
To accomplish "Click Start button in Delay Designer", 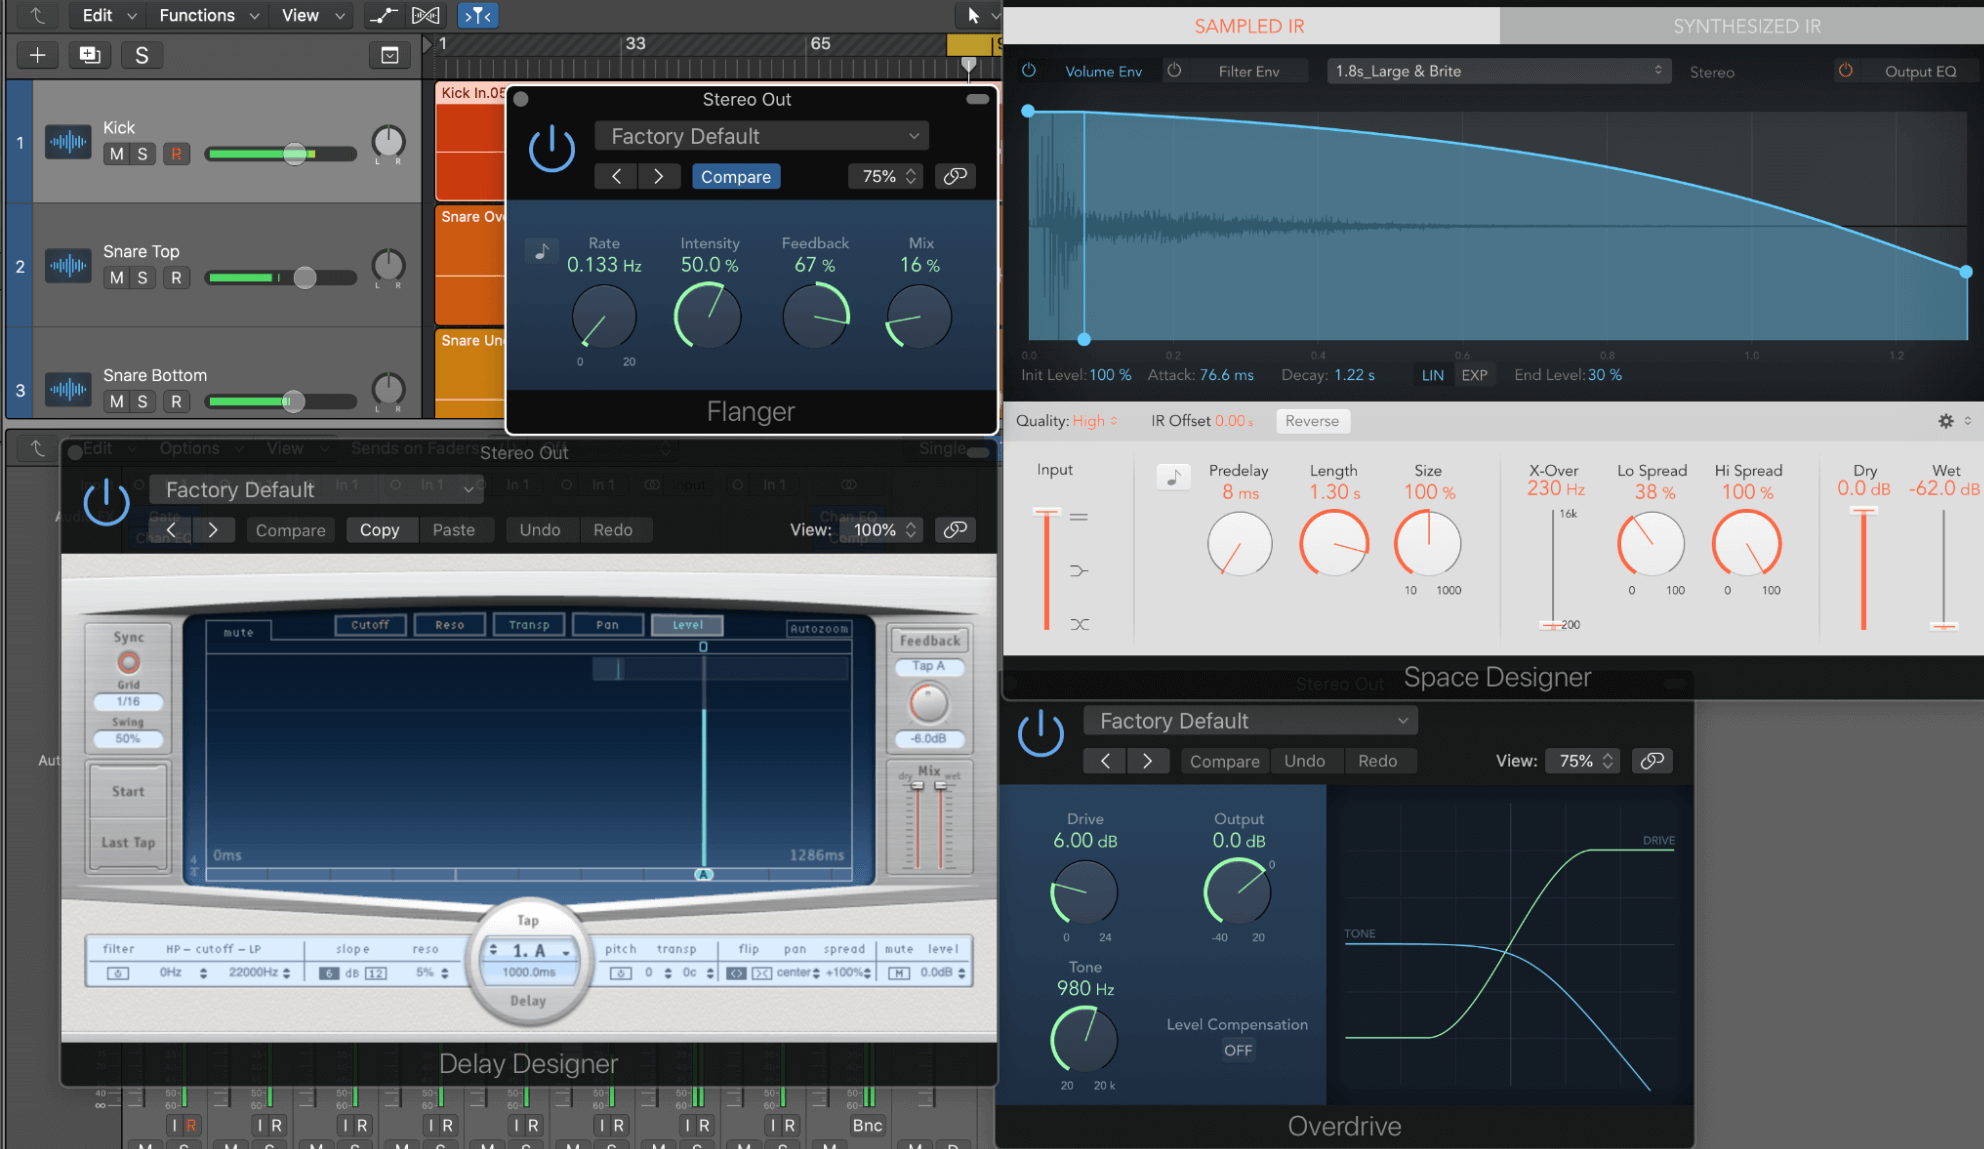I will point(128,791).
